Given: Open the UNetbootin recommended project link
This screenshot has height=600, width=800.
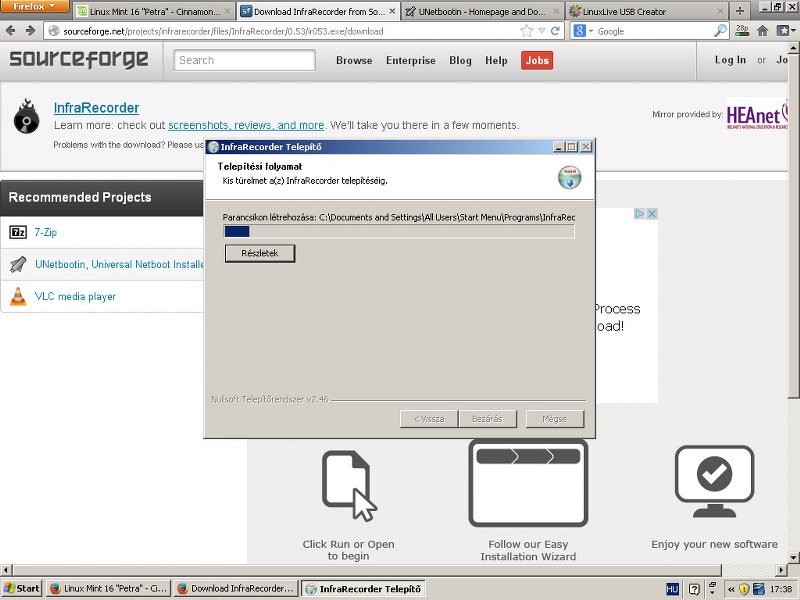Looking at the screenshot, I should 119,264.
